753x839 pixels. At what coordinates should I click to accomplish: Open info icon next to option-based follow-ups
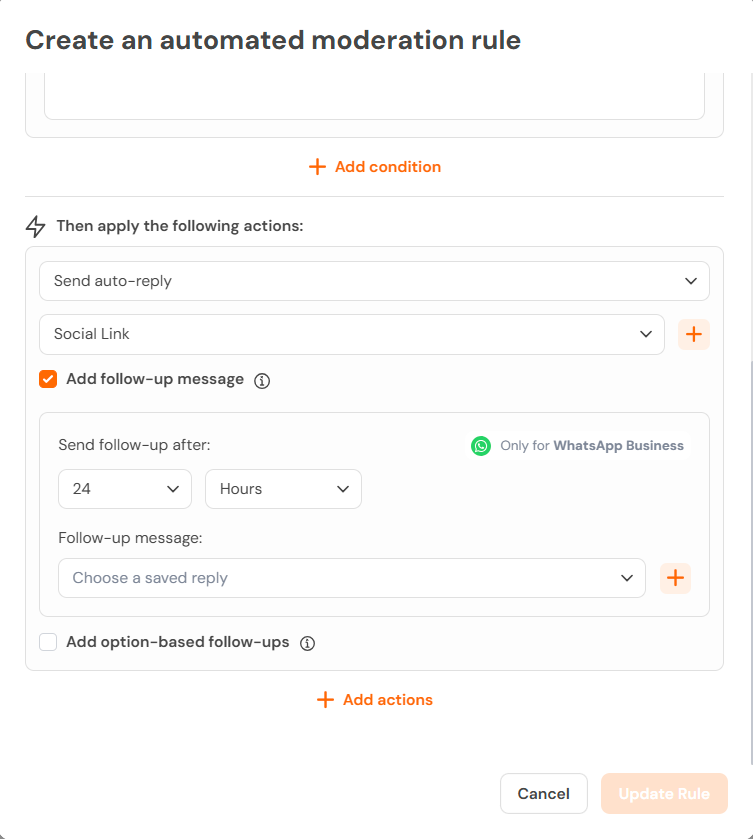(x=307, y=643)
